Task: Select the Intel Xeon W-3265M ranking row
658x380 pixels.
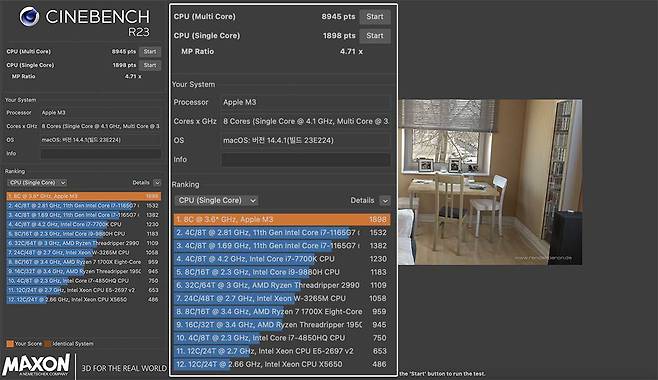Action: [282, 298]
